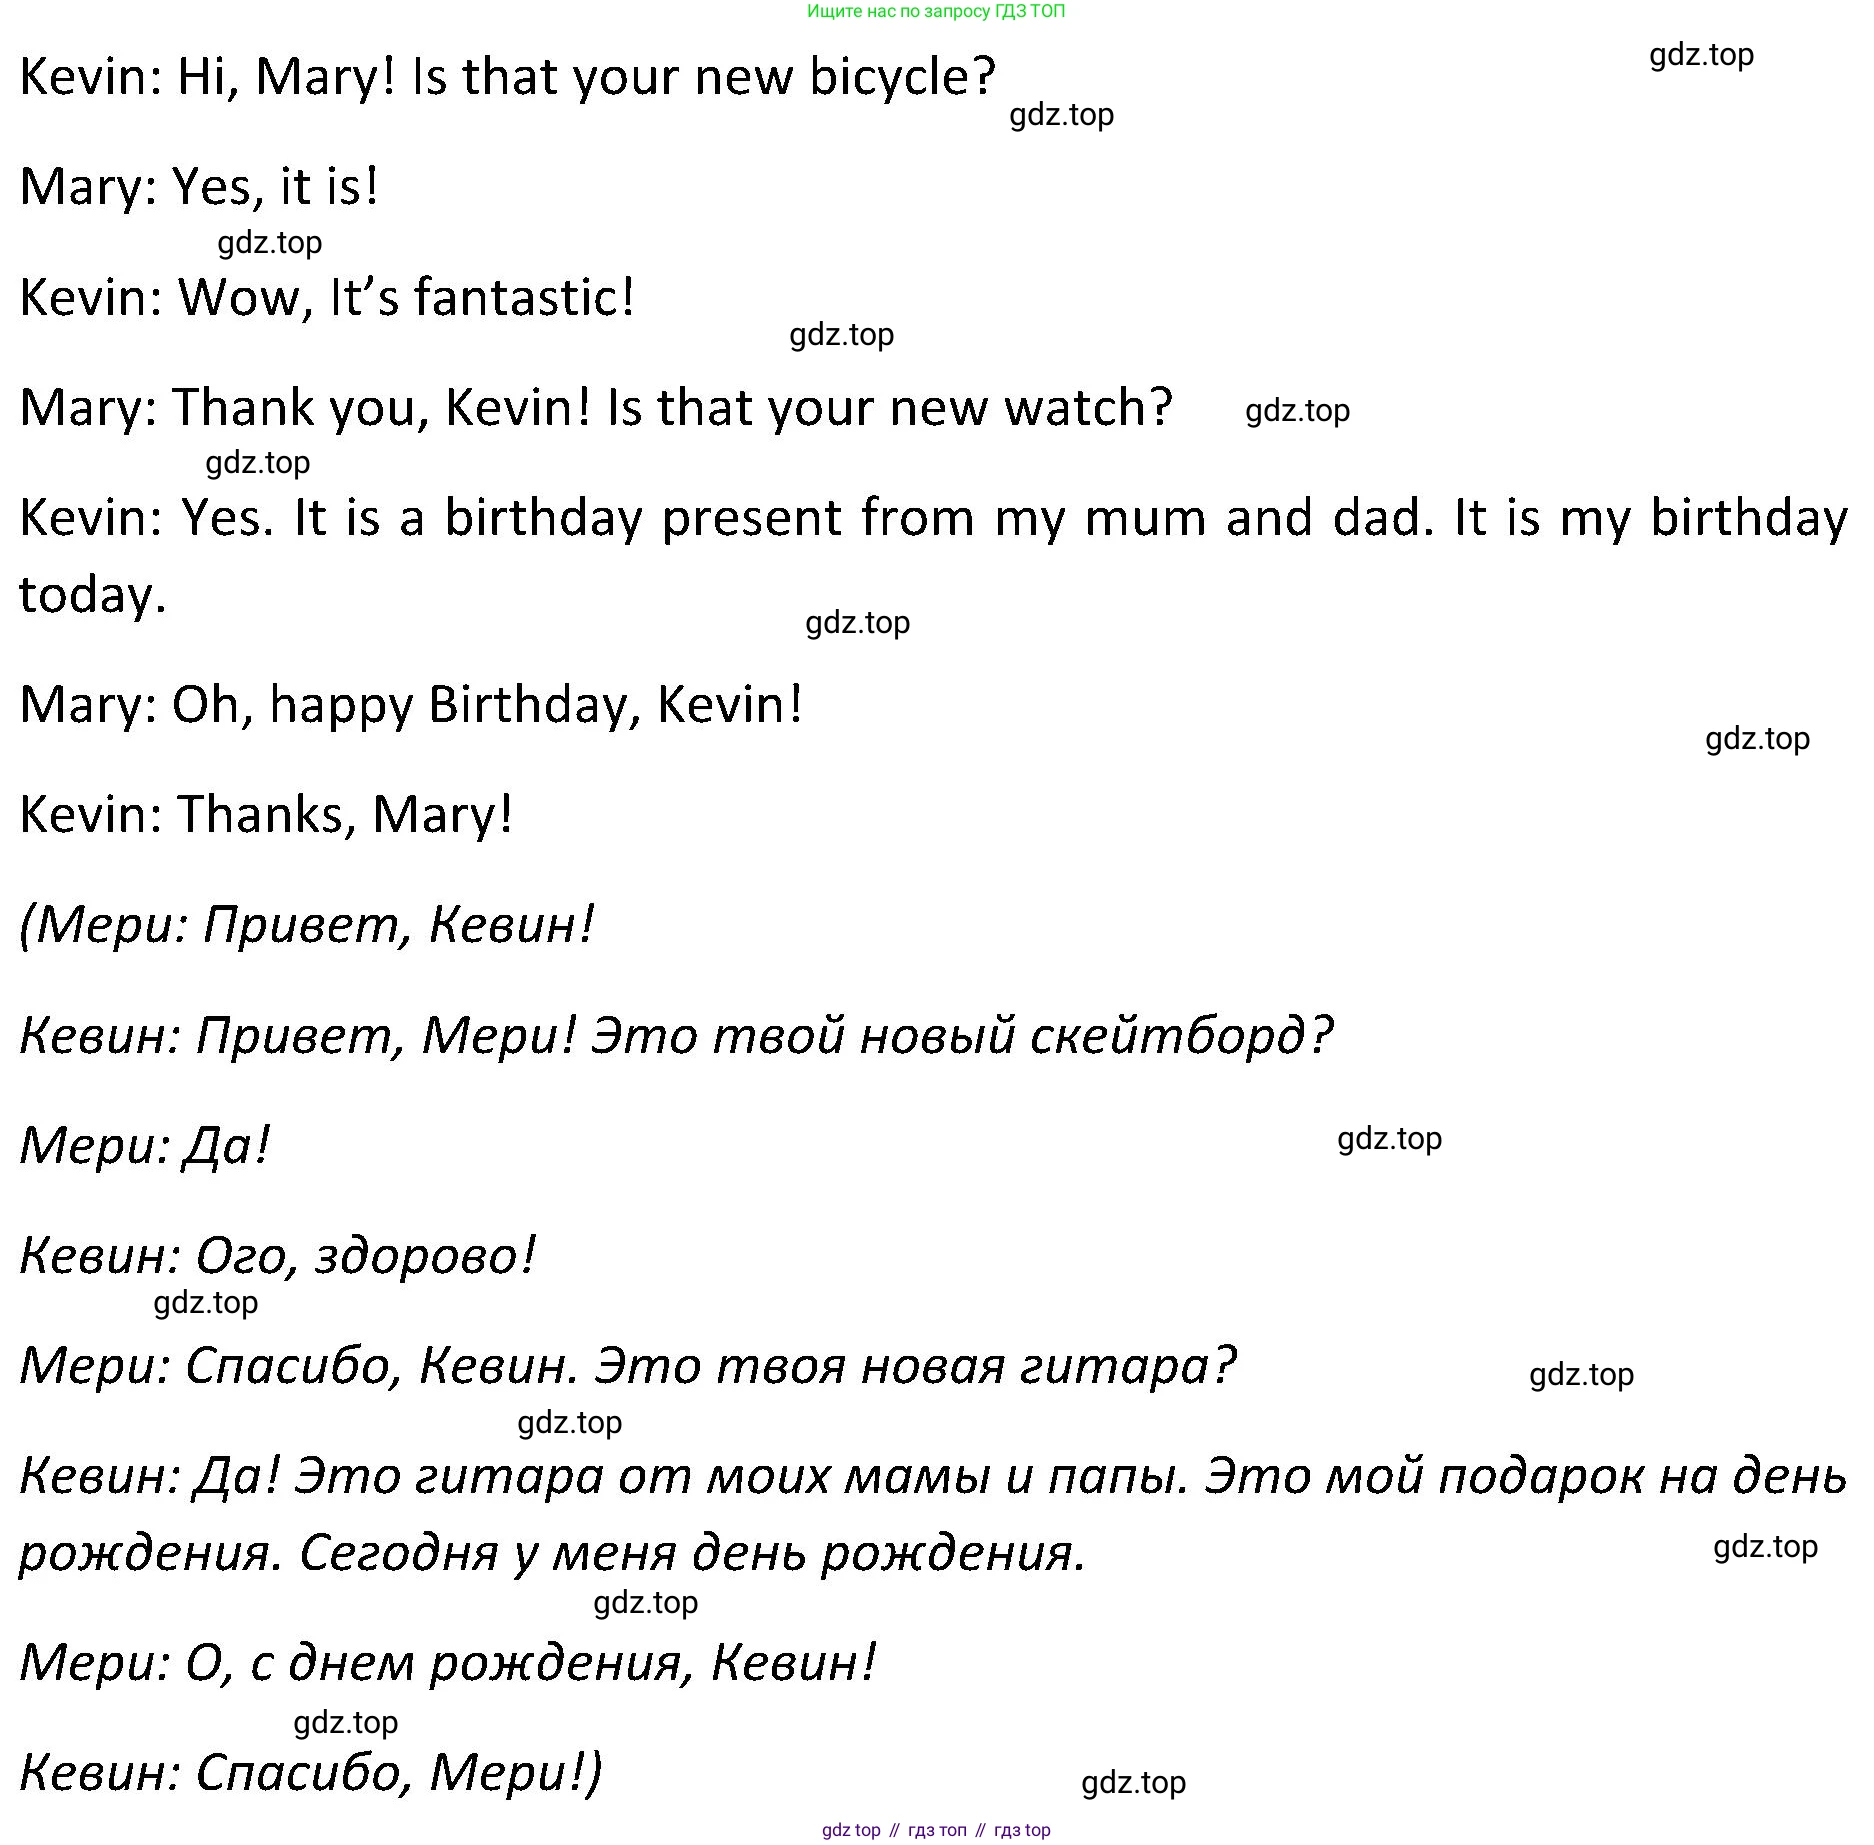Viewport: 1874px width, 1845px height.
Task: Click the word 'today.' in Kevin's birthday line
Action: (92, 596)
